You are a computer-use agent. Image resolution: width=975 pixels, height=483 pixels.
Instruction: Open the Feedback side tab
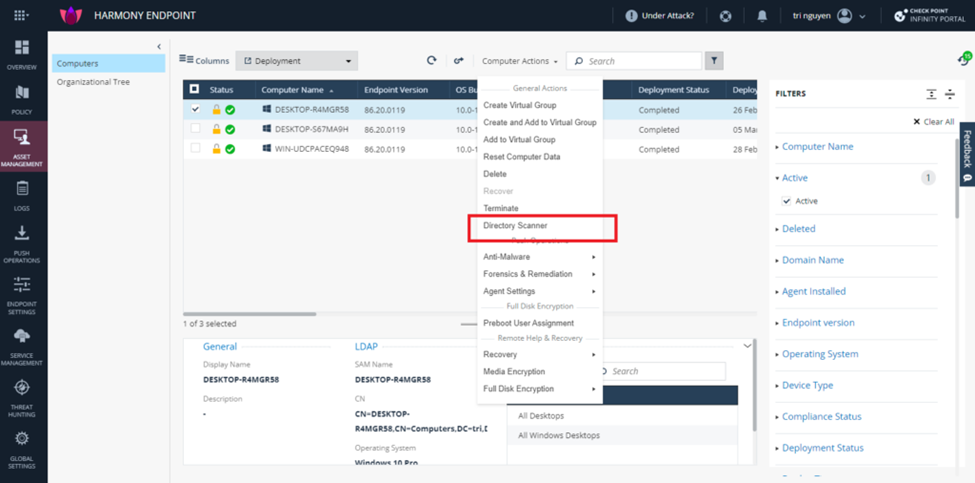[x=967, y=154]
